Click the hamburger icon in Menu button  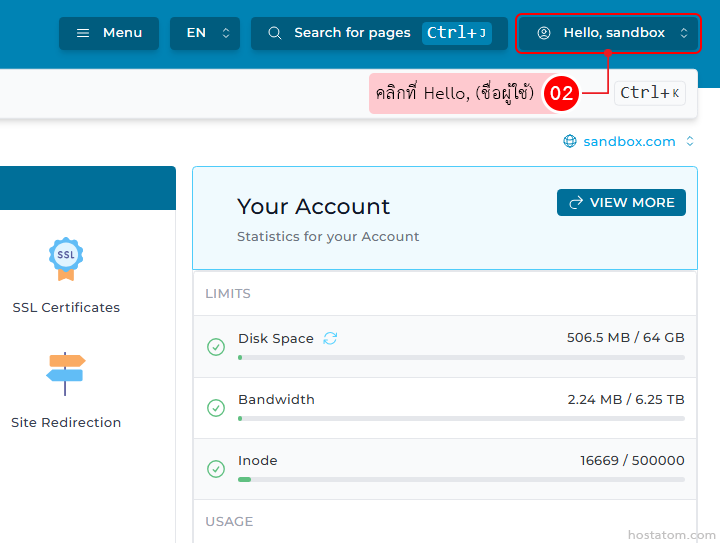[x=83, y=33]
